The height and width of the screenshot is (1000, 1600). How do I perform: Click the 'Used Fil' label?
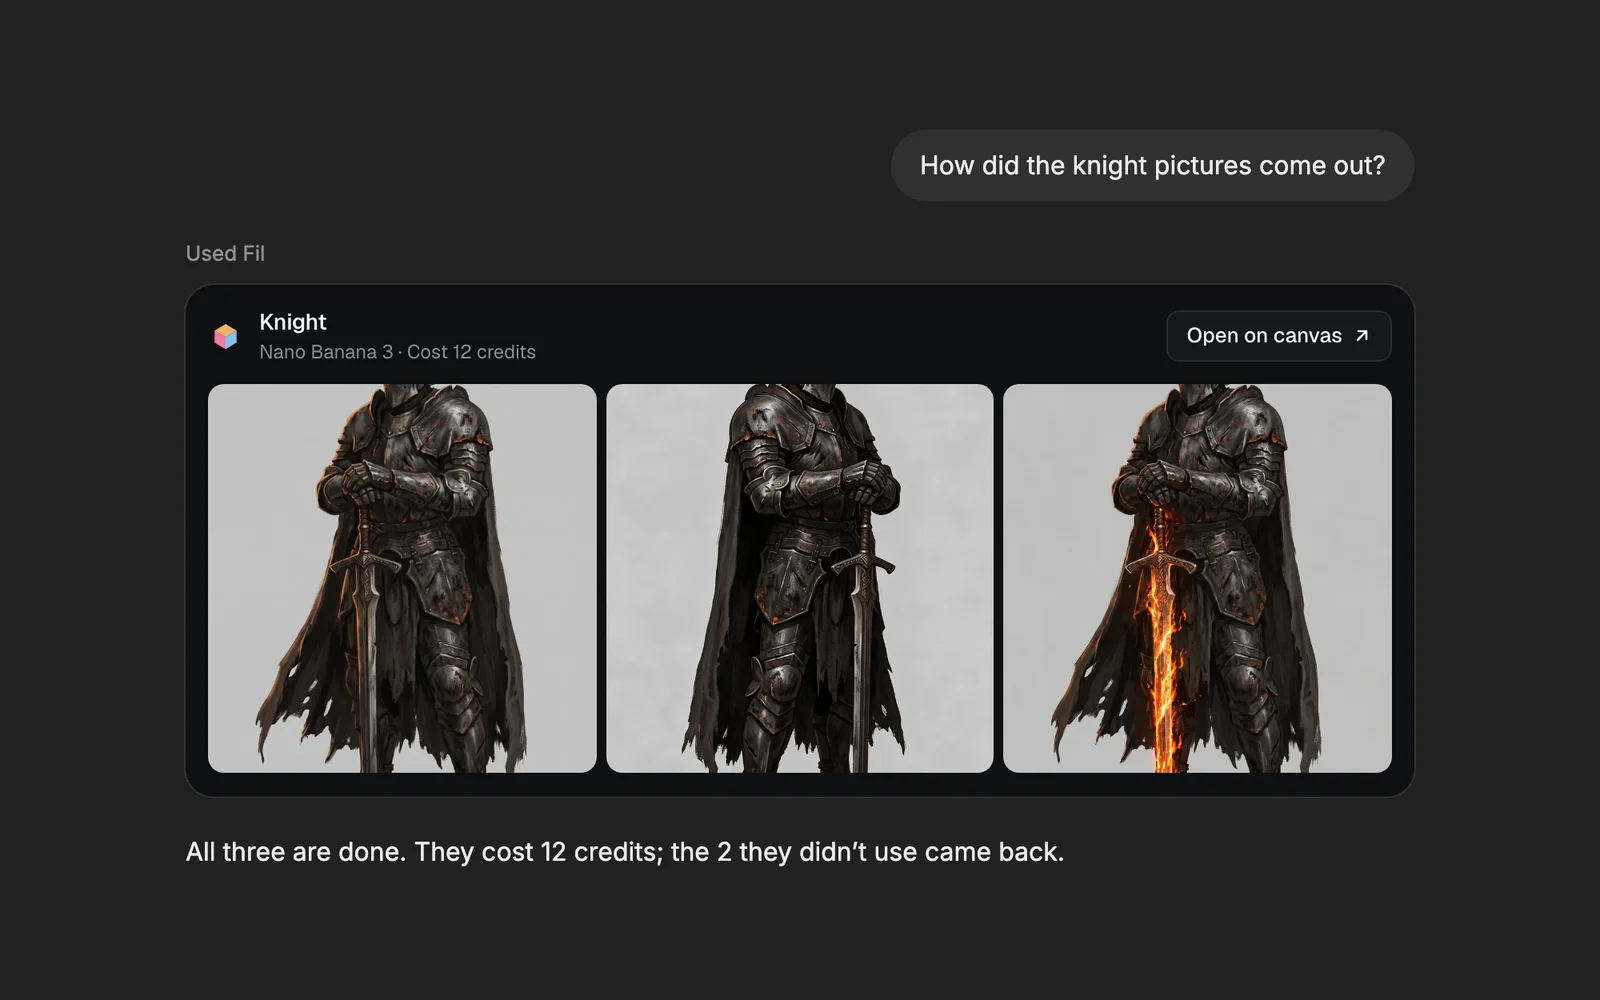(225, 254)
